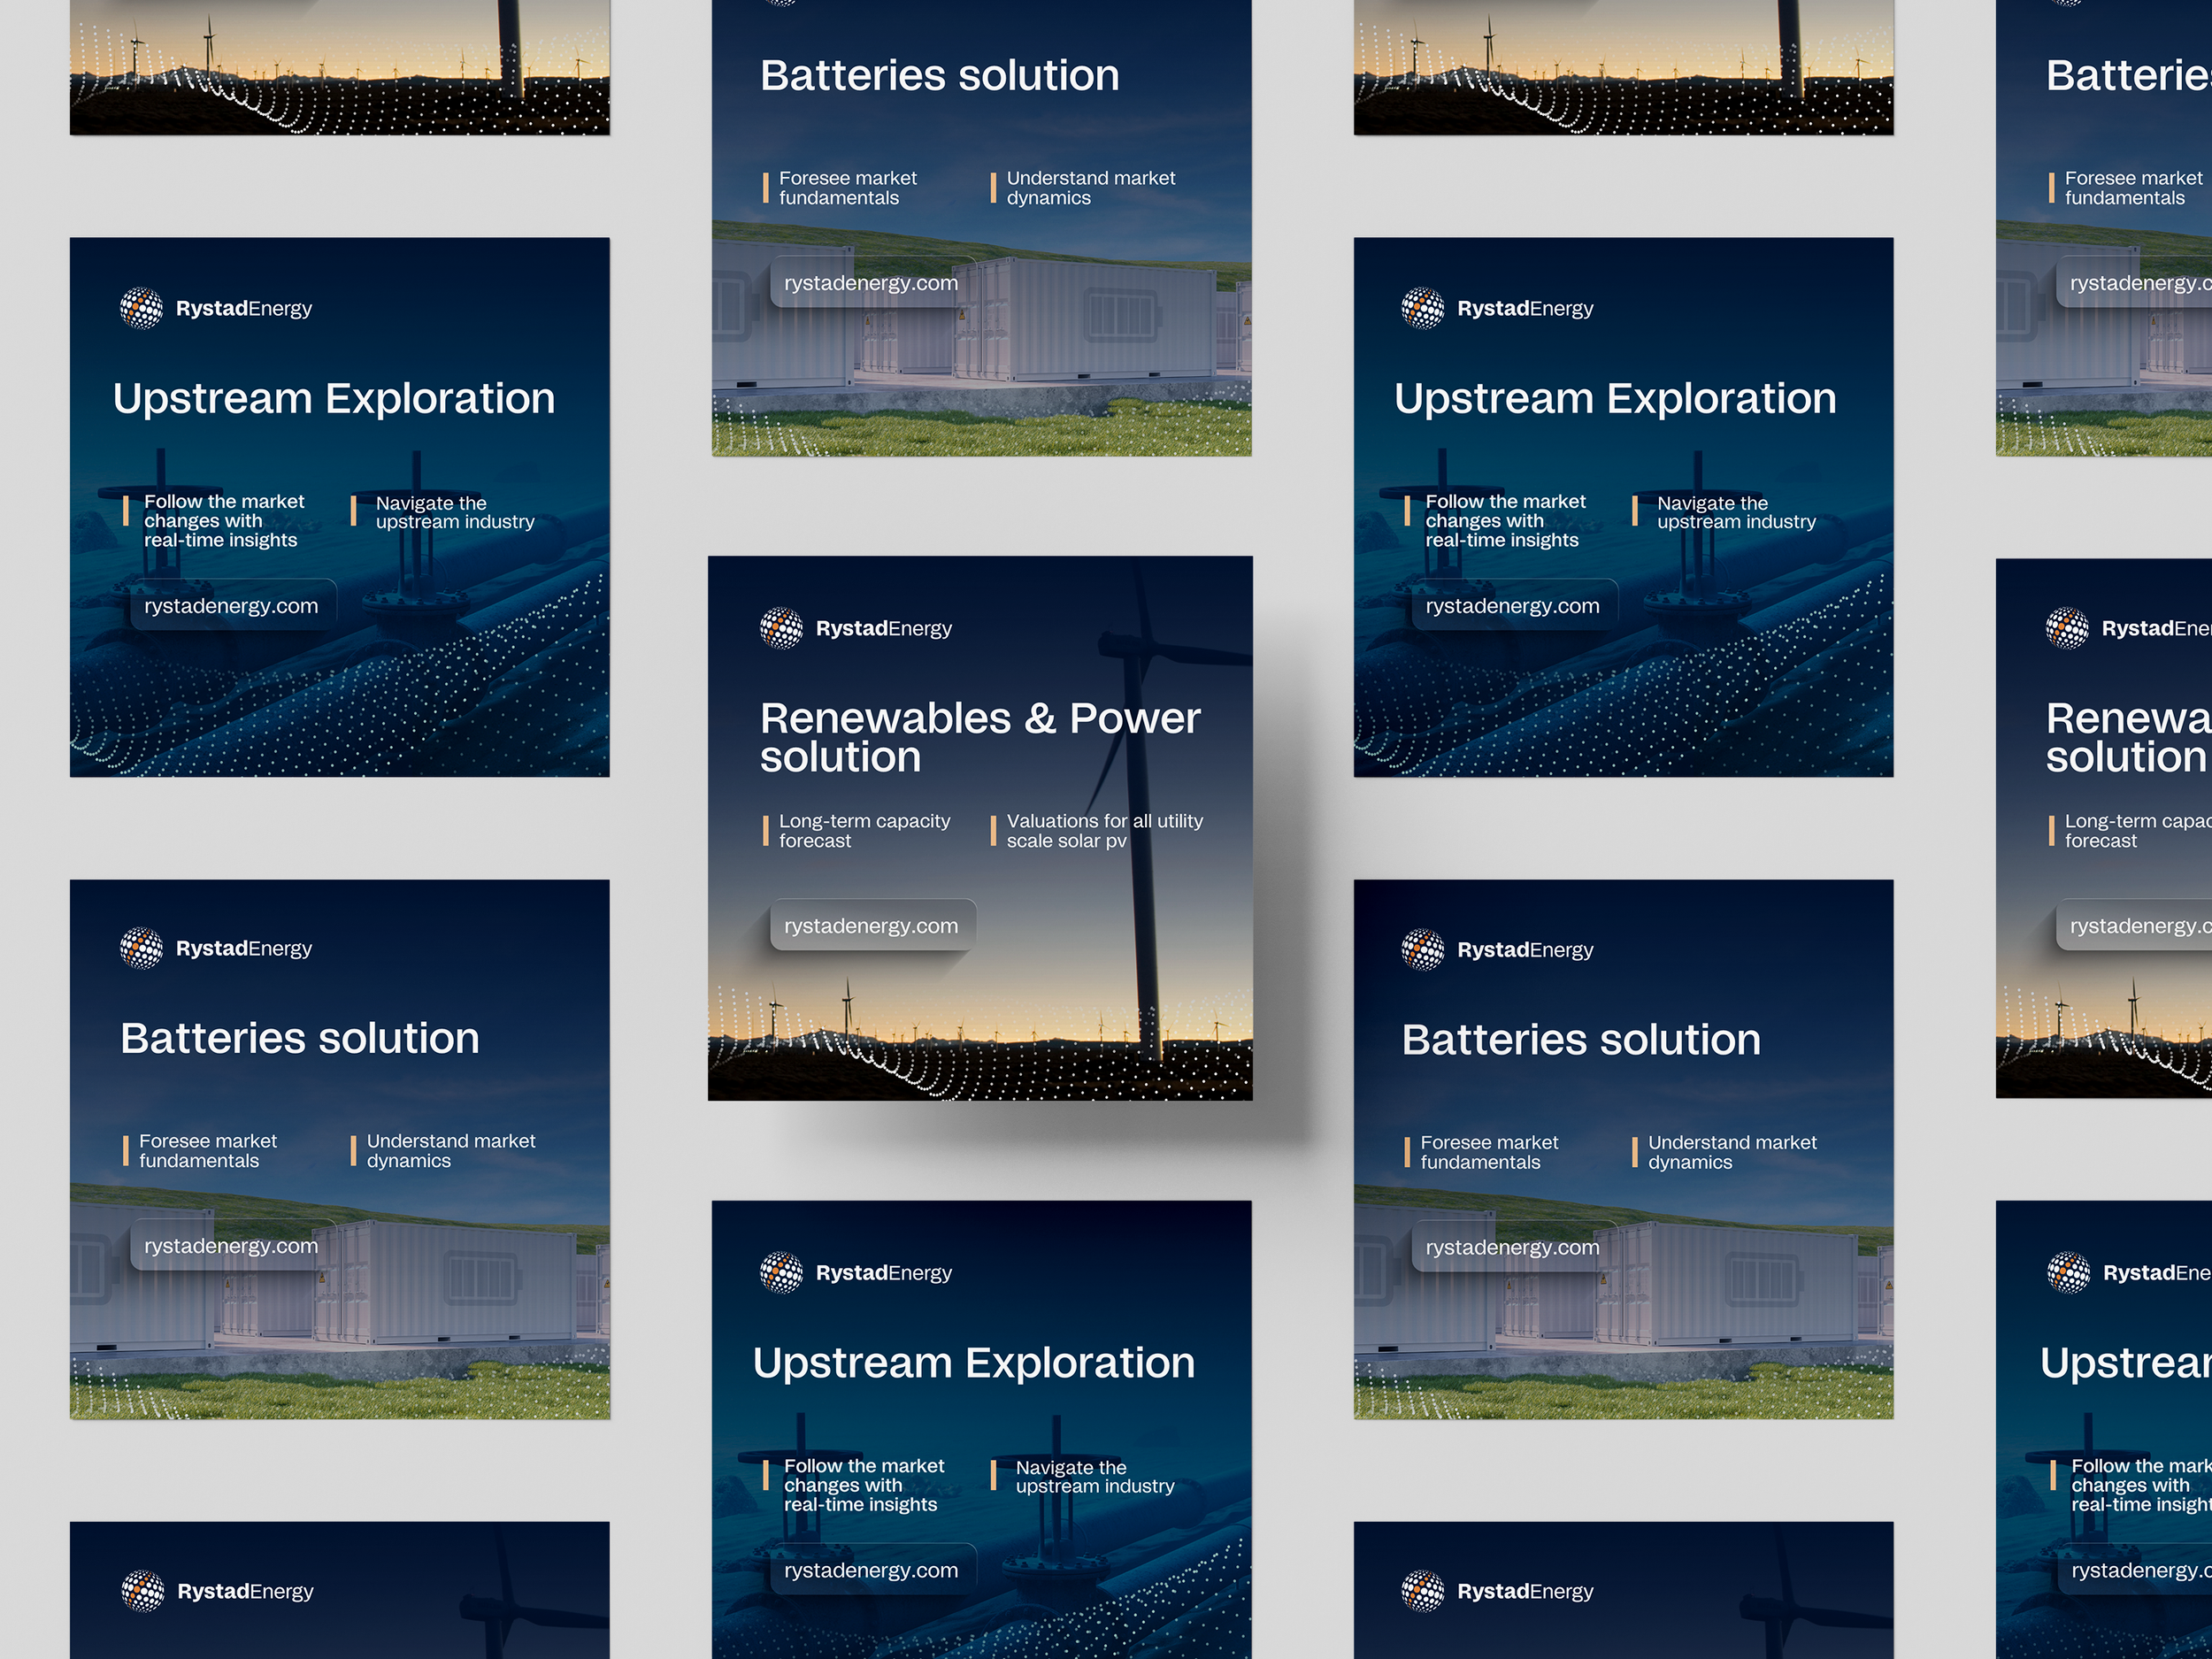
Task: Open the rystadenergy.com button on the Upstream card right of the center card
Action: pyautogui.click(x=1513, y=606)
